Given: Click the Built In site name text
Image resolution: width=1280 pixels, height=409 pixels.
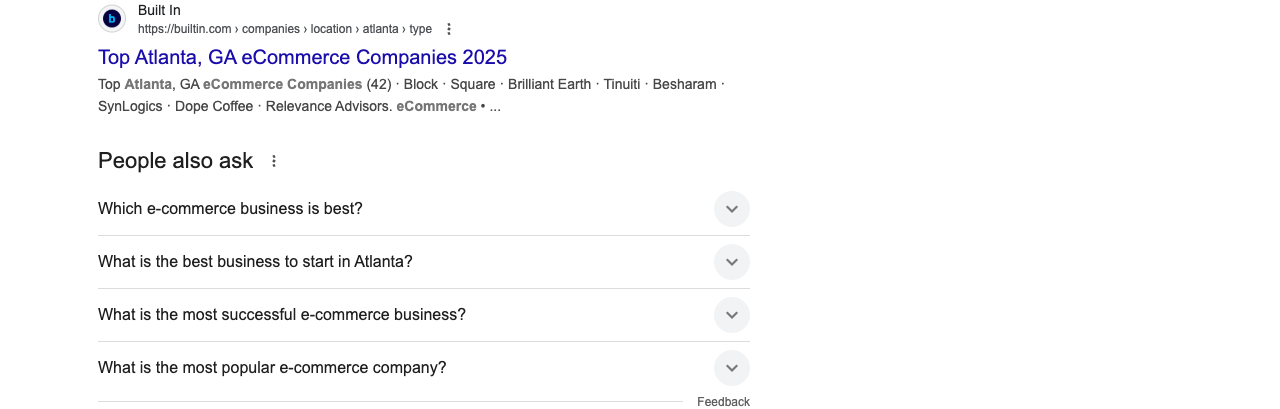Looking at the screenshot, I should (x=159, y=10).
